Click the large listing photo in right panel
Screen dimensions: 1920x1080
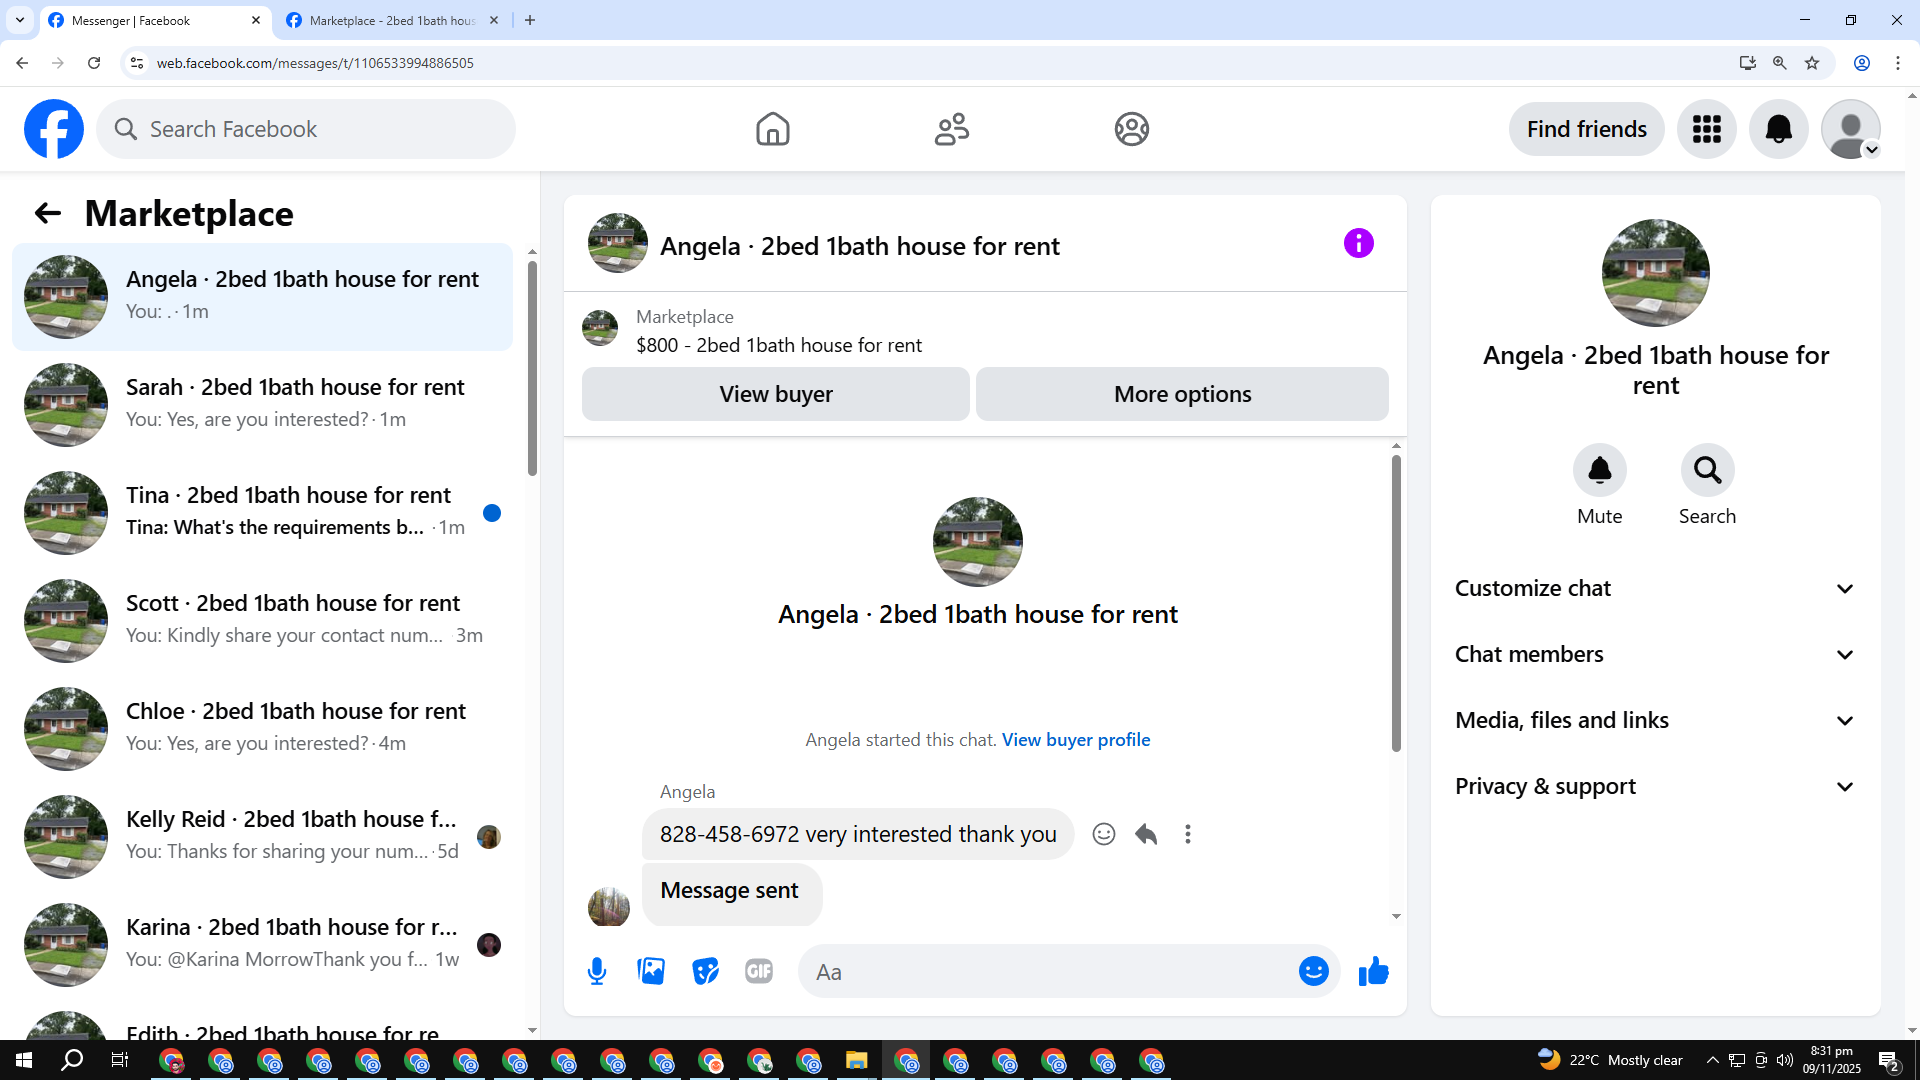pos(1656,273)
